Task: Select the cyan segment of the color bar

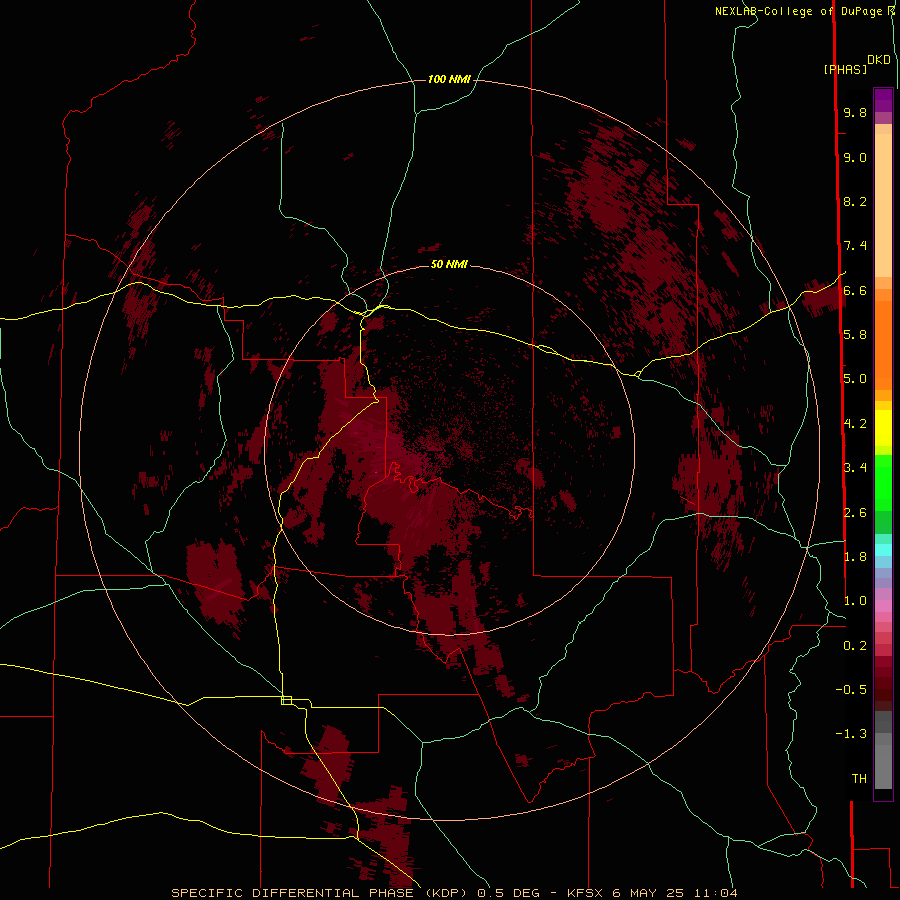Action: pyautogui.click(x=883, y=550)
